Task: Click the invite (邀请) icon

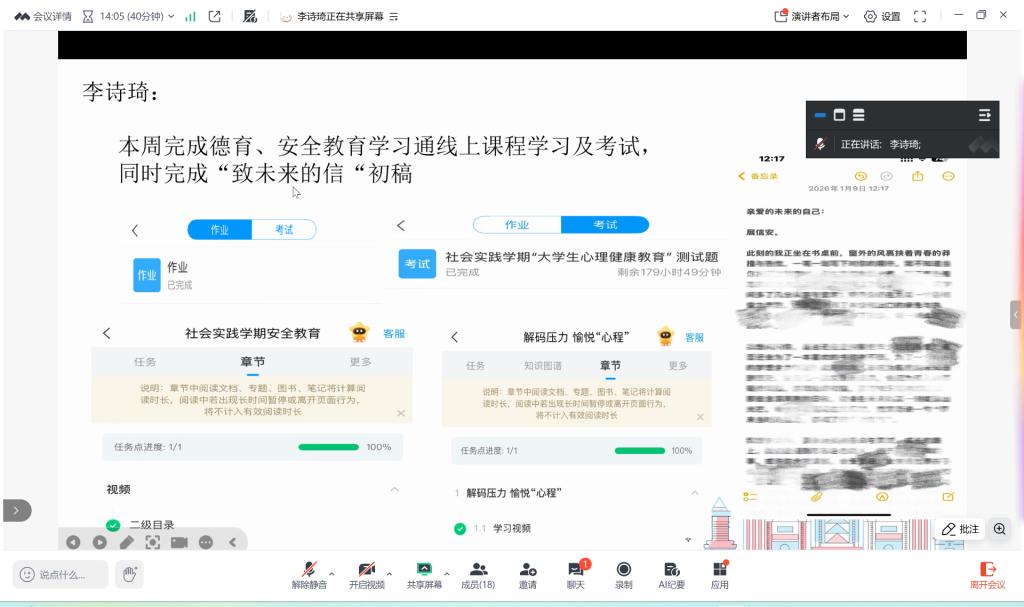Action: 527,574
